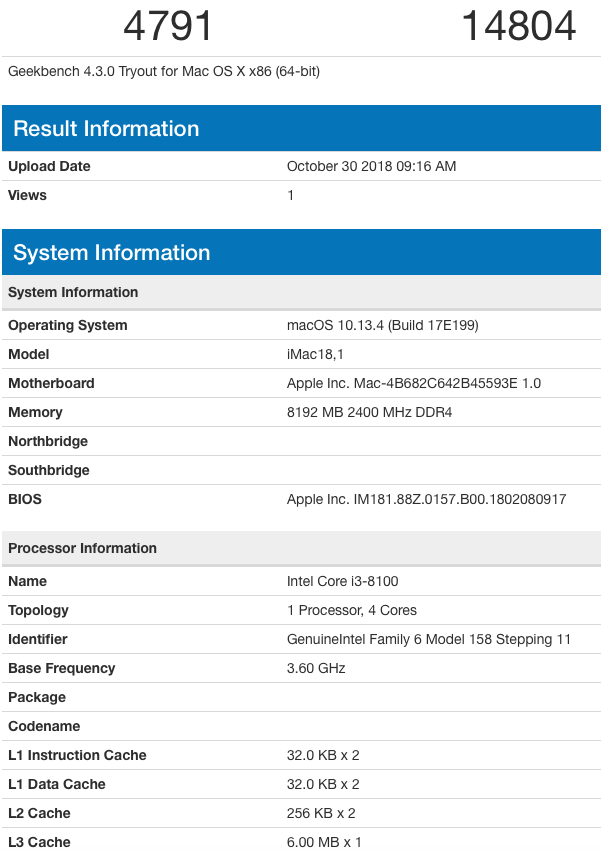Select the Intel Core i3-8100 name
The height and width of the screenshot is (853, 601).
[x=341, y=581]
